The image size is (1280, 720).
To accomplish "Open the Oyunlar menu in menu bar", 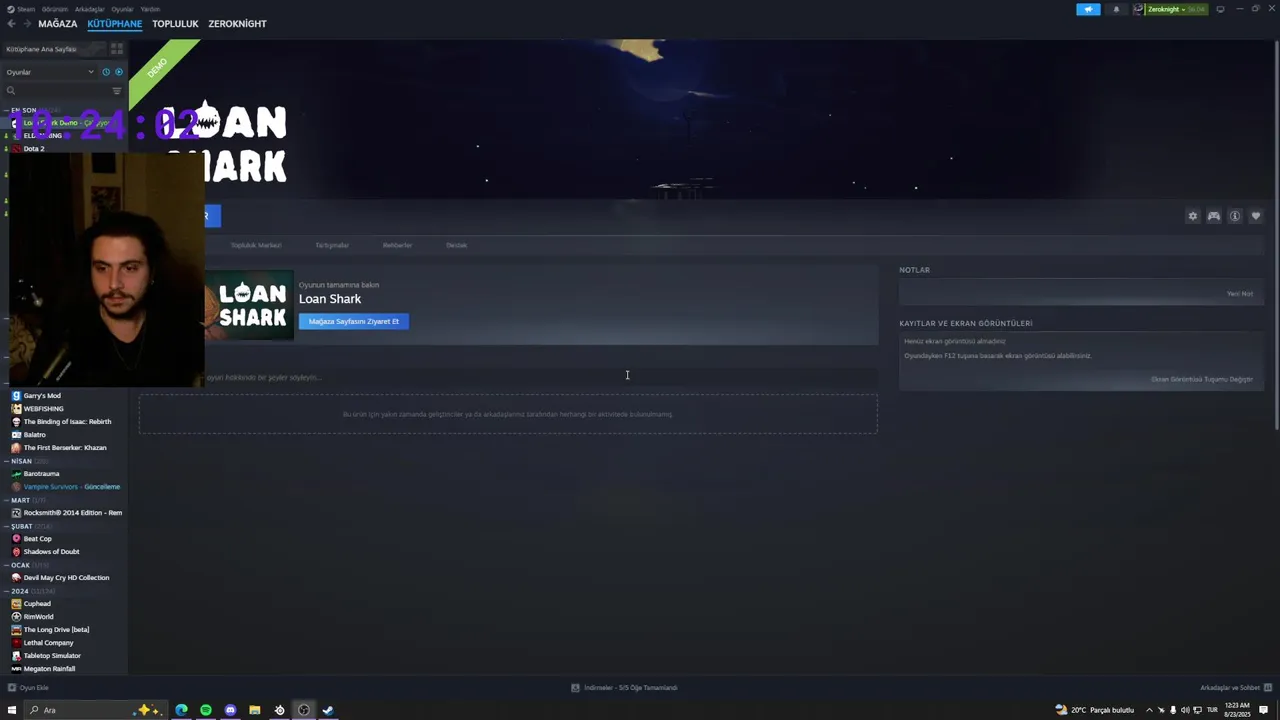I will [122, 9].
